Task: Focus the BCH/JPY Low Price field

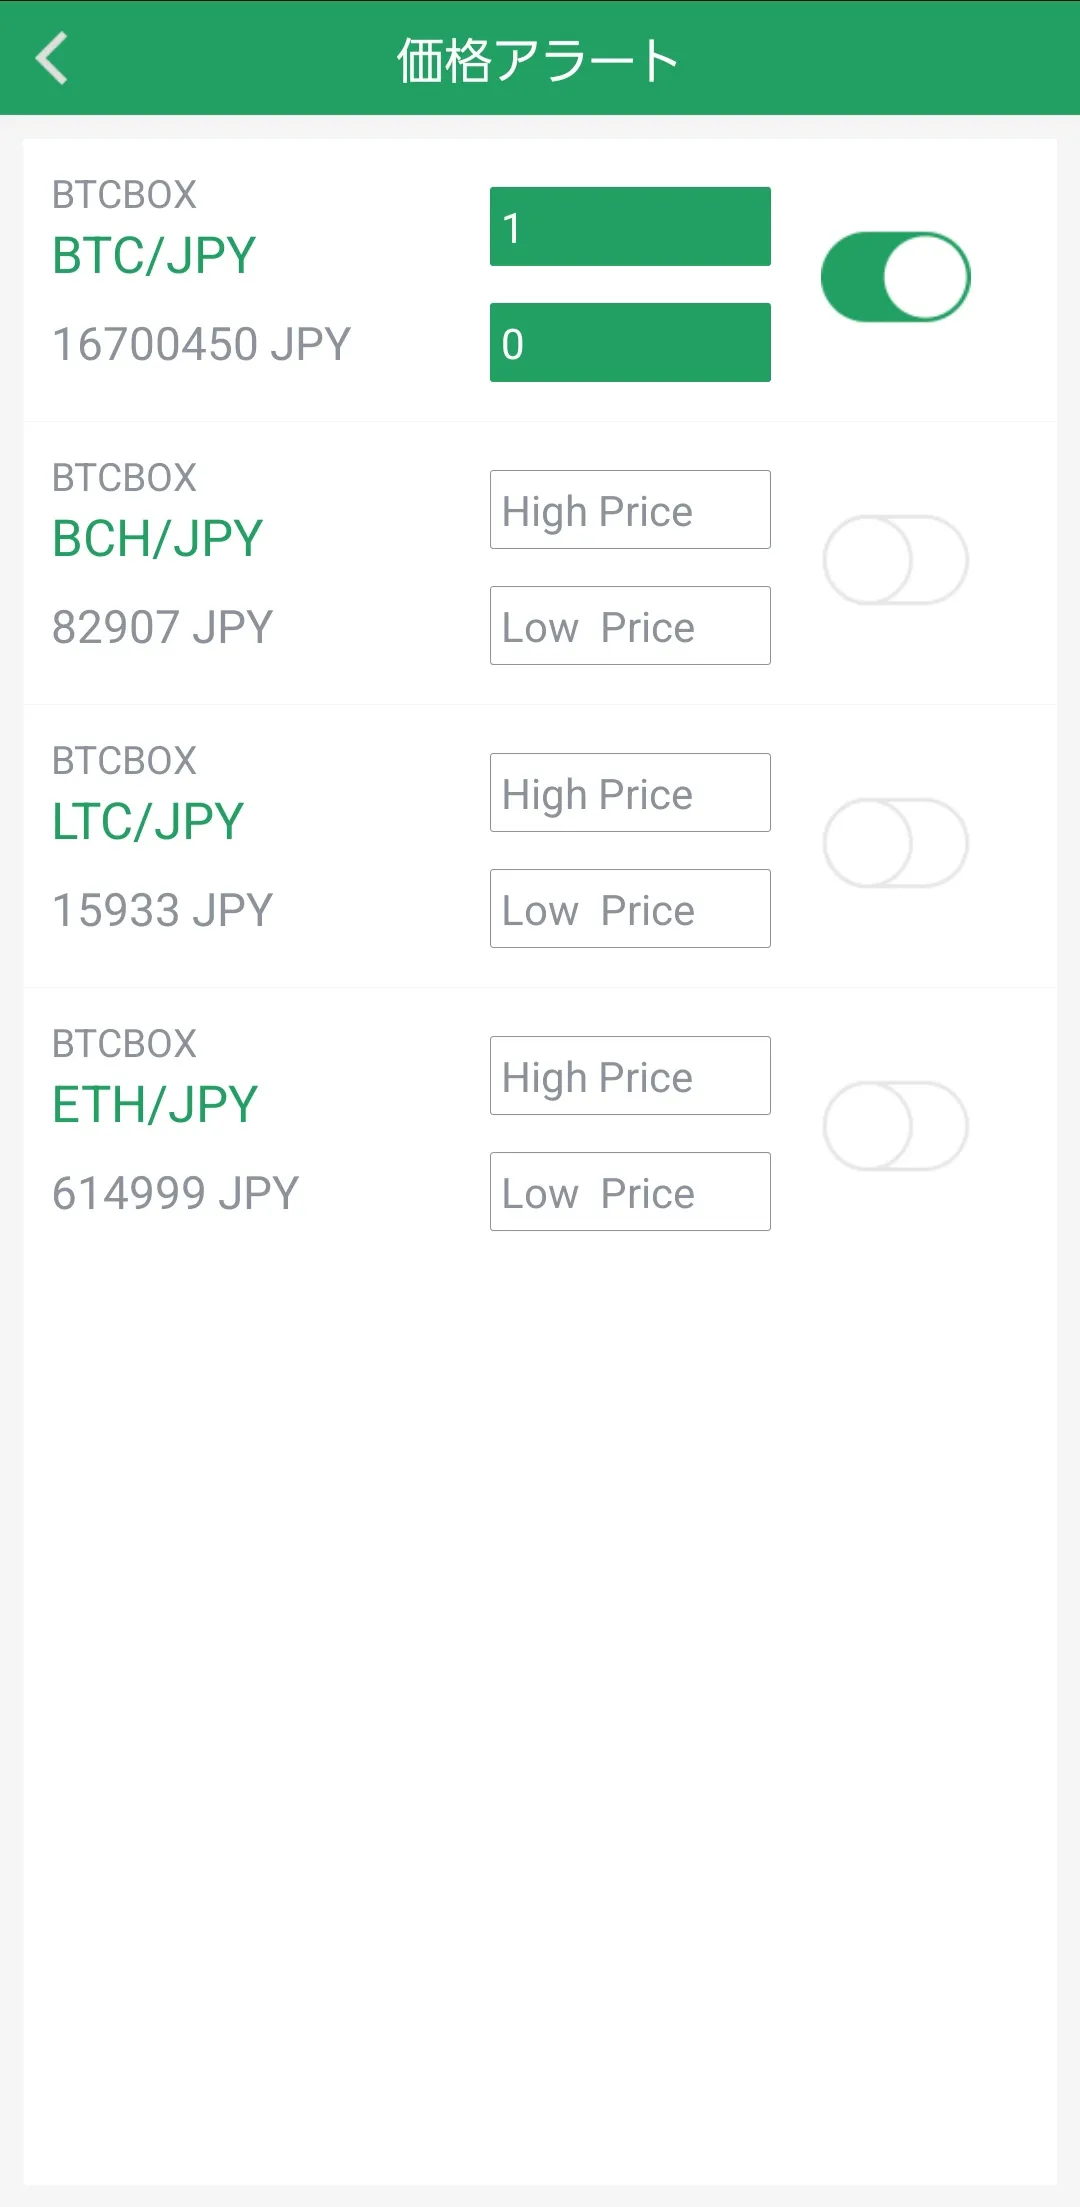Action: tap(630, 626)
